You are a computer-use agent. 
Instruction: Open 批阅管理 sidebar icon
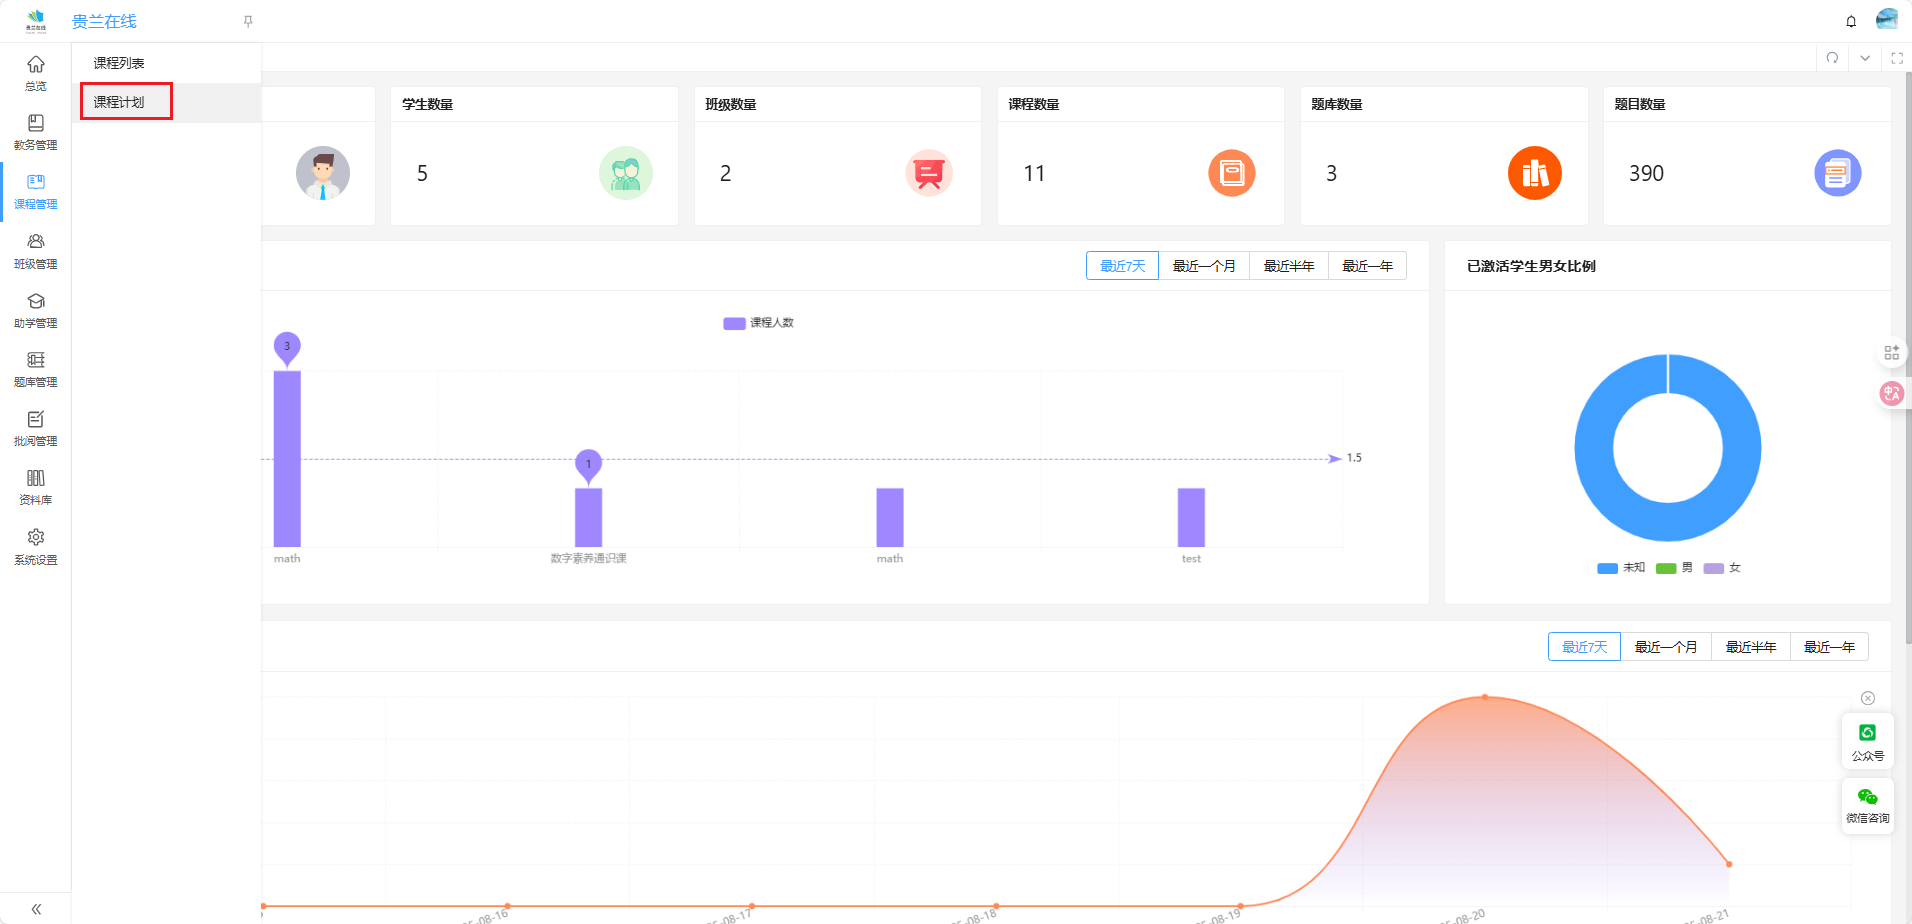(36, 428)
